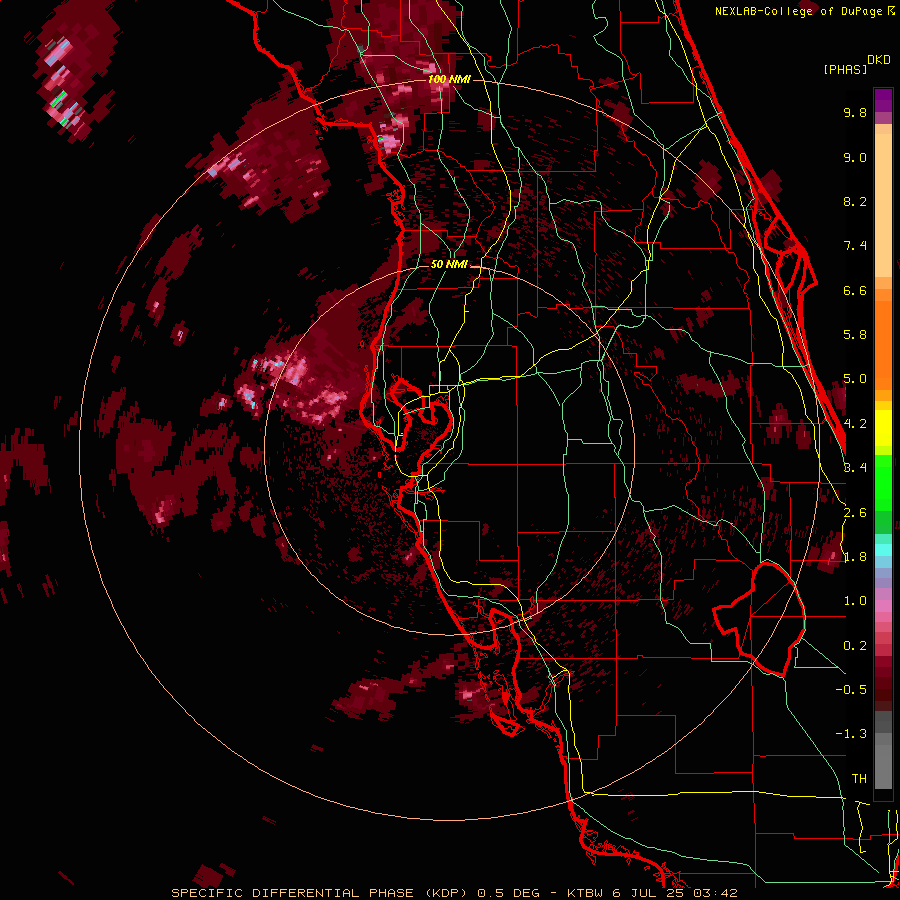Select the purple band at the scale top
The width and height of the screenshot is (900, 900).
coord(883,101)
